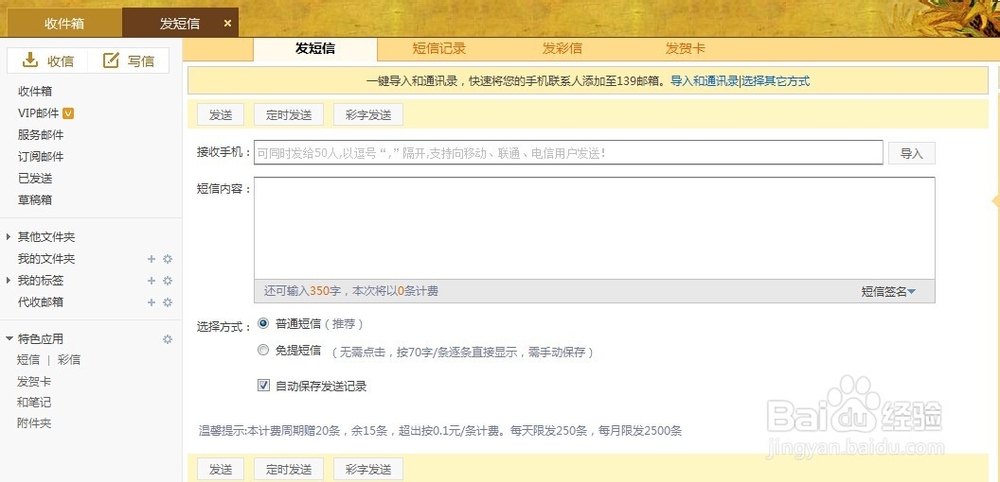The image size is (1000, 482).
Task: Open the gear settings for 代收邮箱
Action: coord(168,302)
